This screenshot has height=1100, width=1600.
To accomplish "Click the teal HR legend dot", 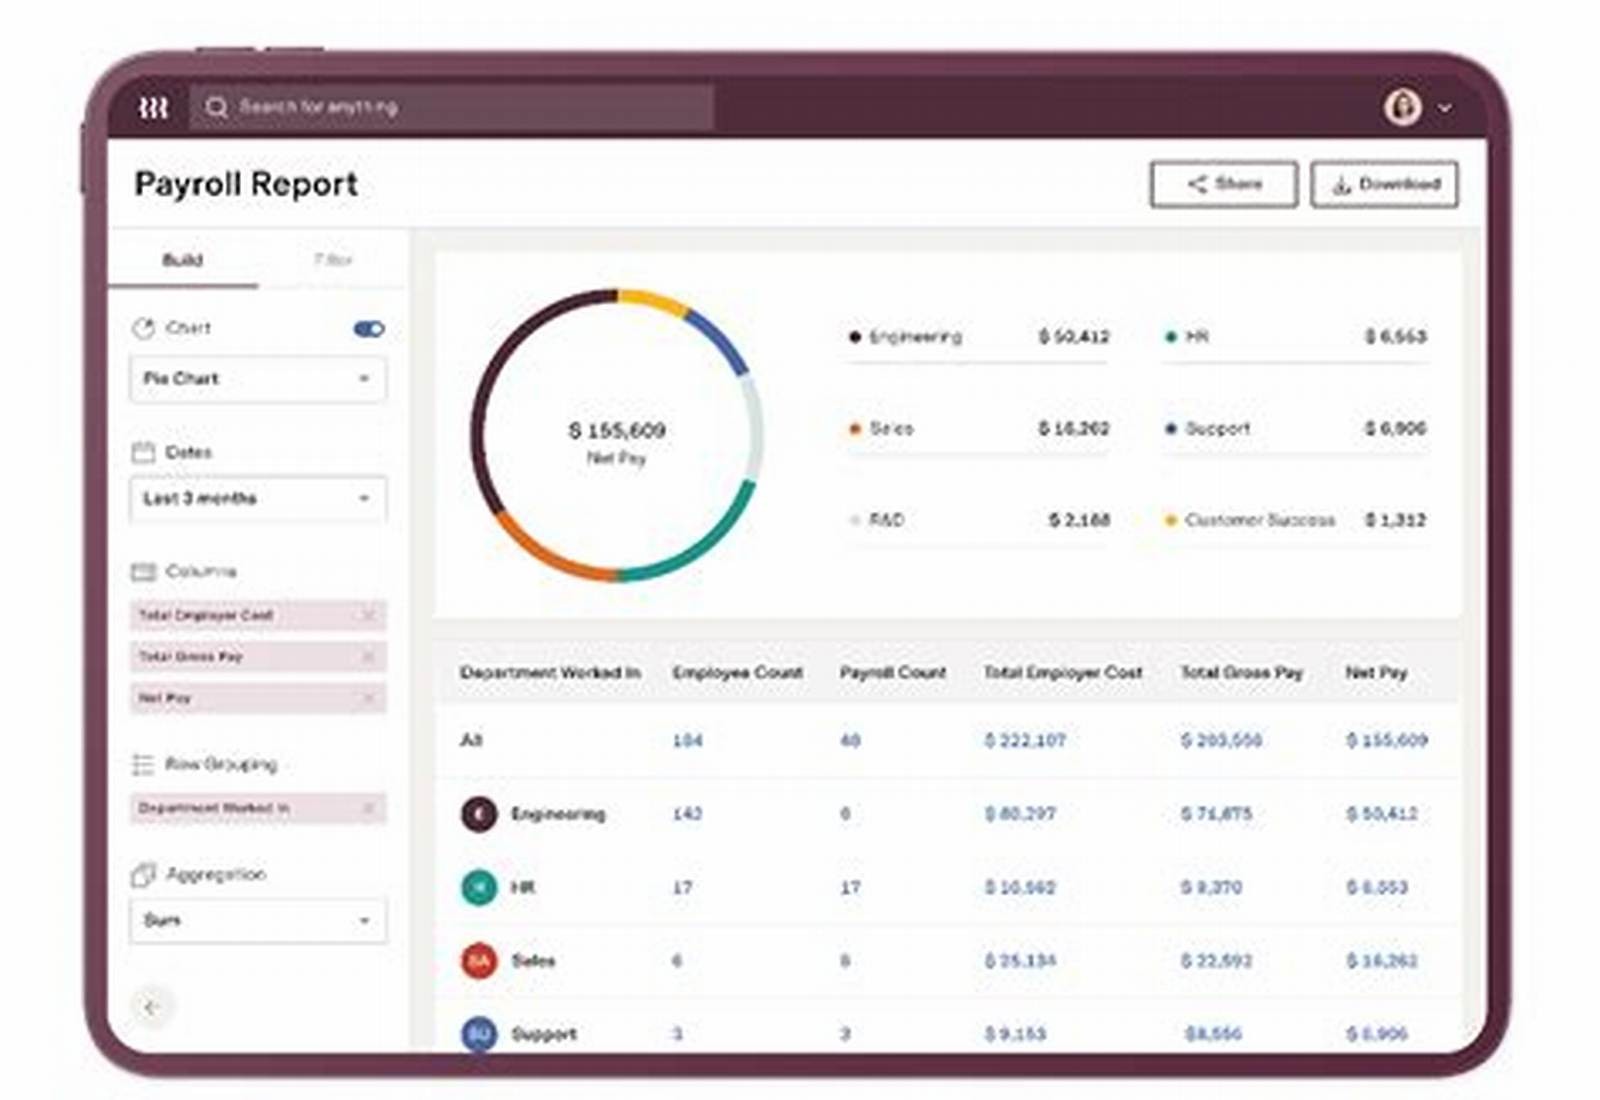I will (x=1171, y=337).
